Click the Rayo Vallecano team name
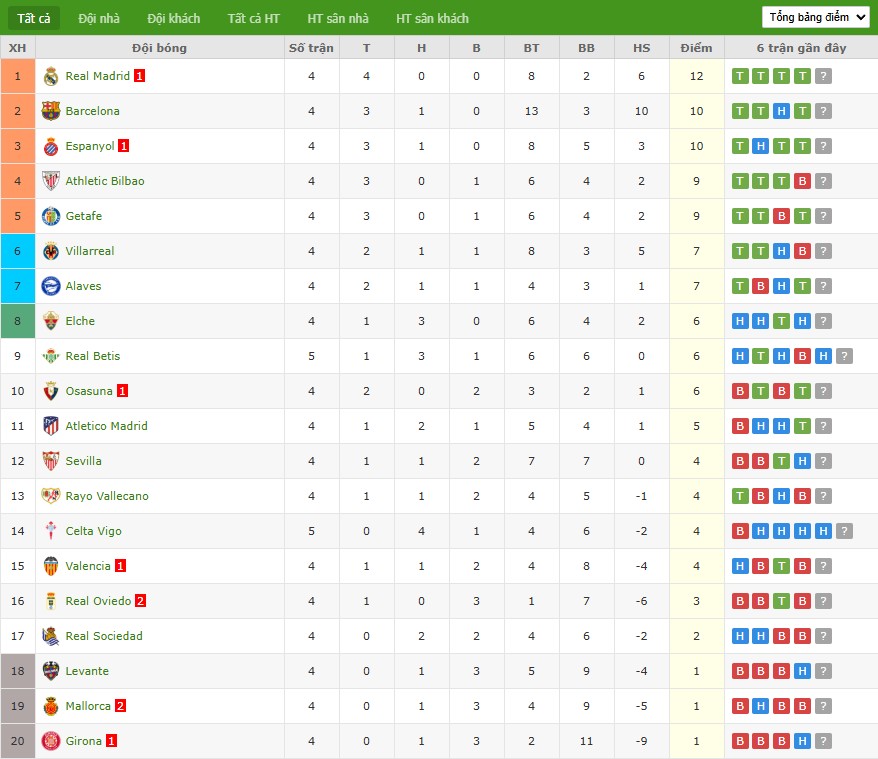 coord(107,496)
